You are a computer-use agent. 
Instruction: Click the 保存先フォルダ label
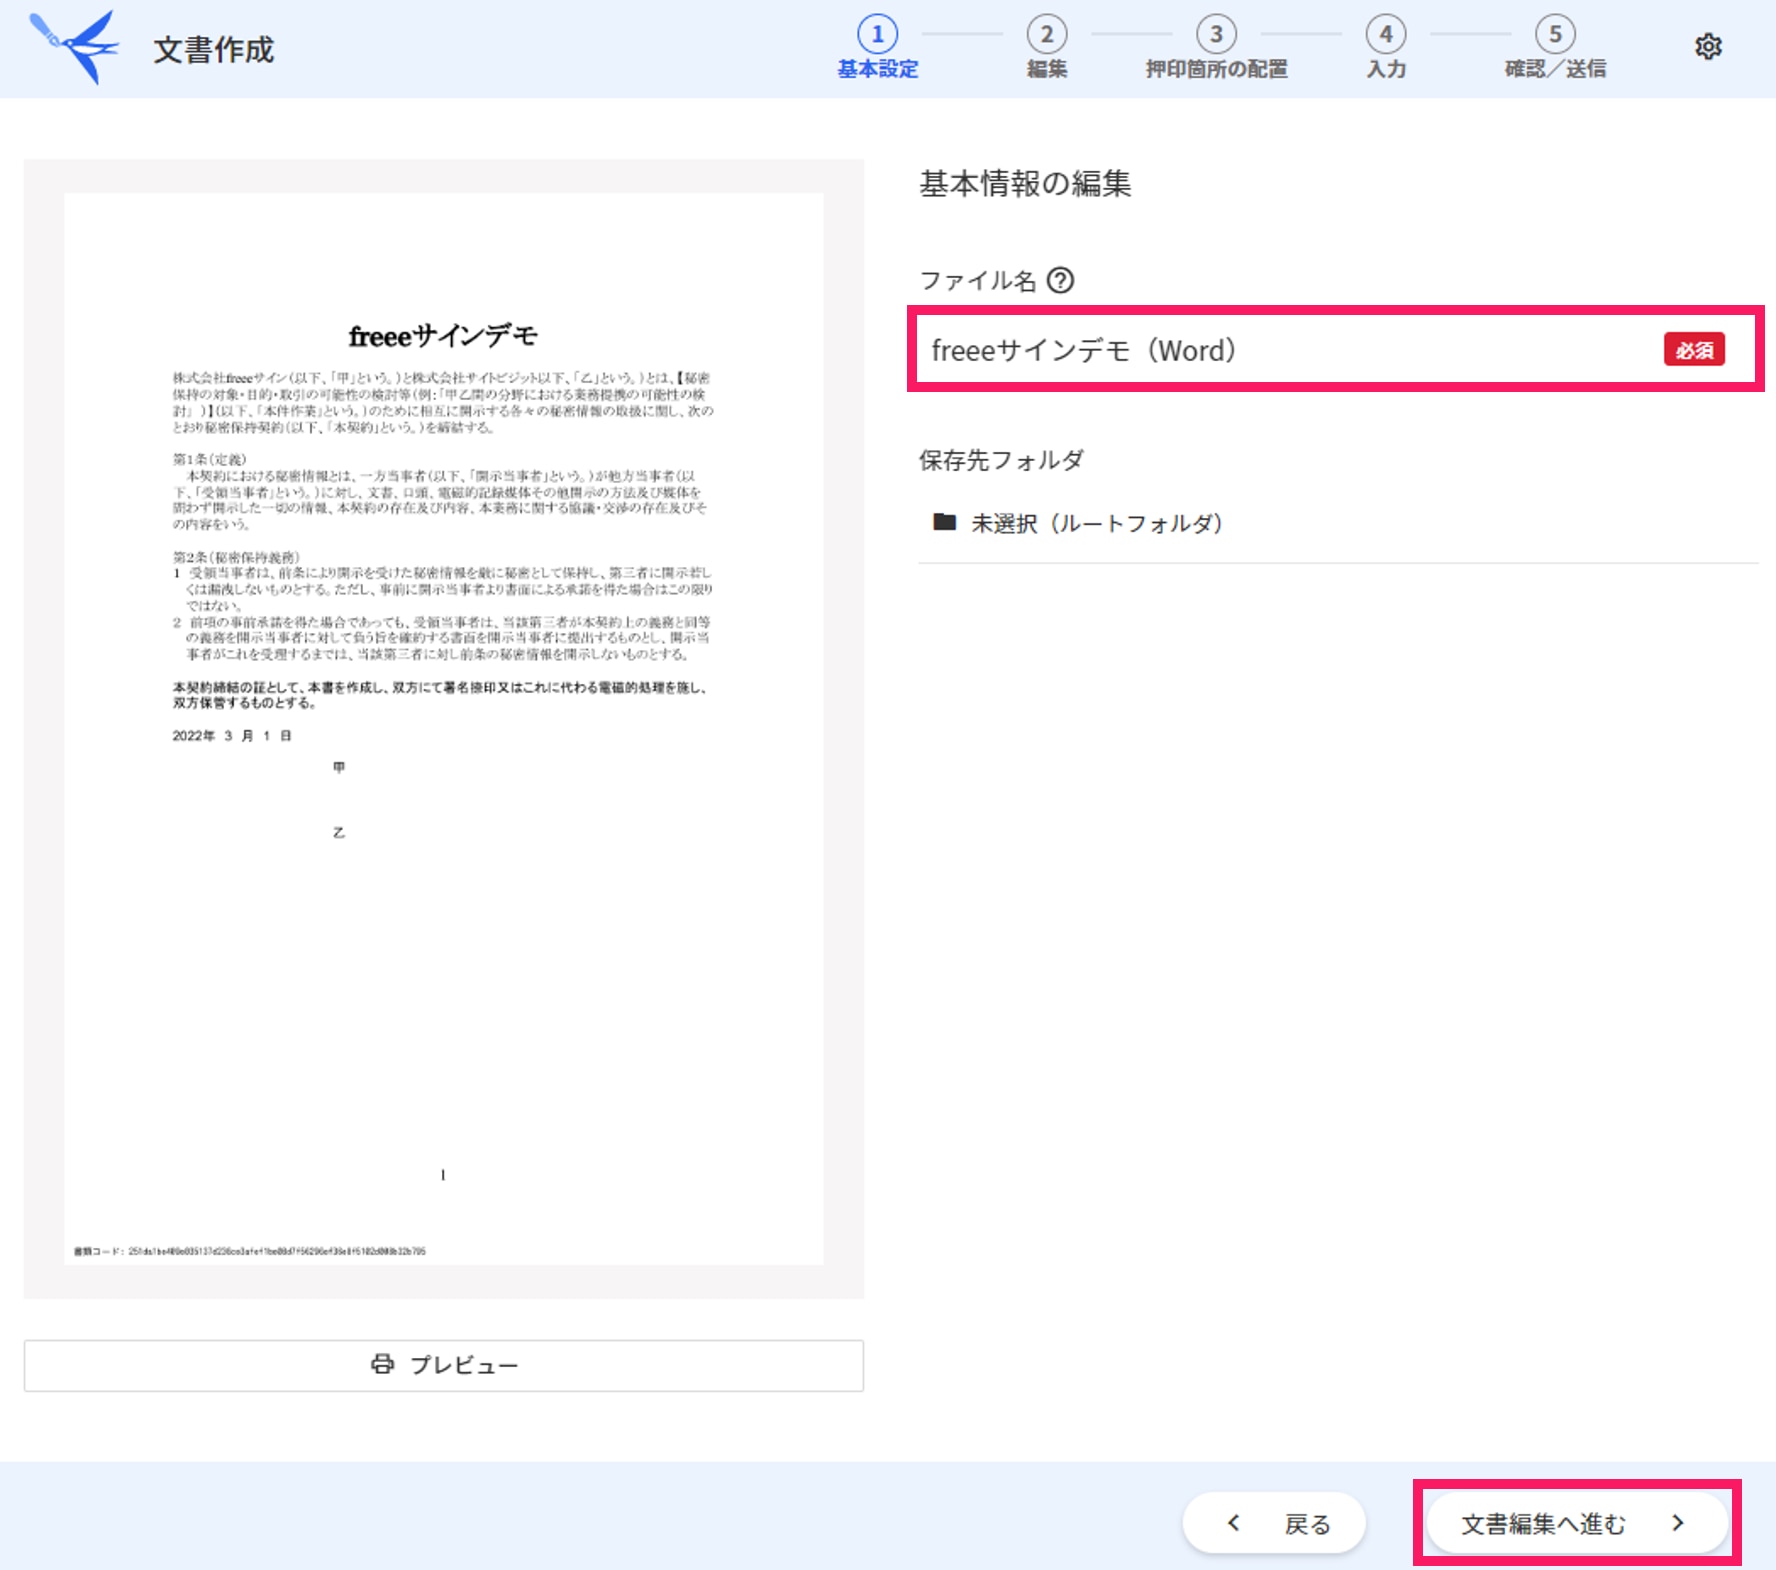click(x=1001, y=460)
